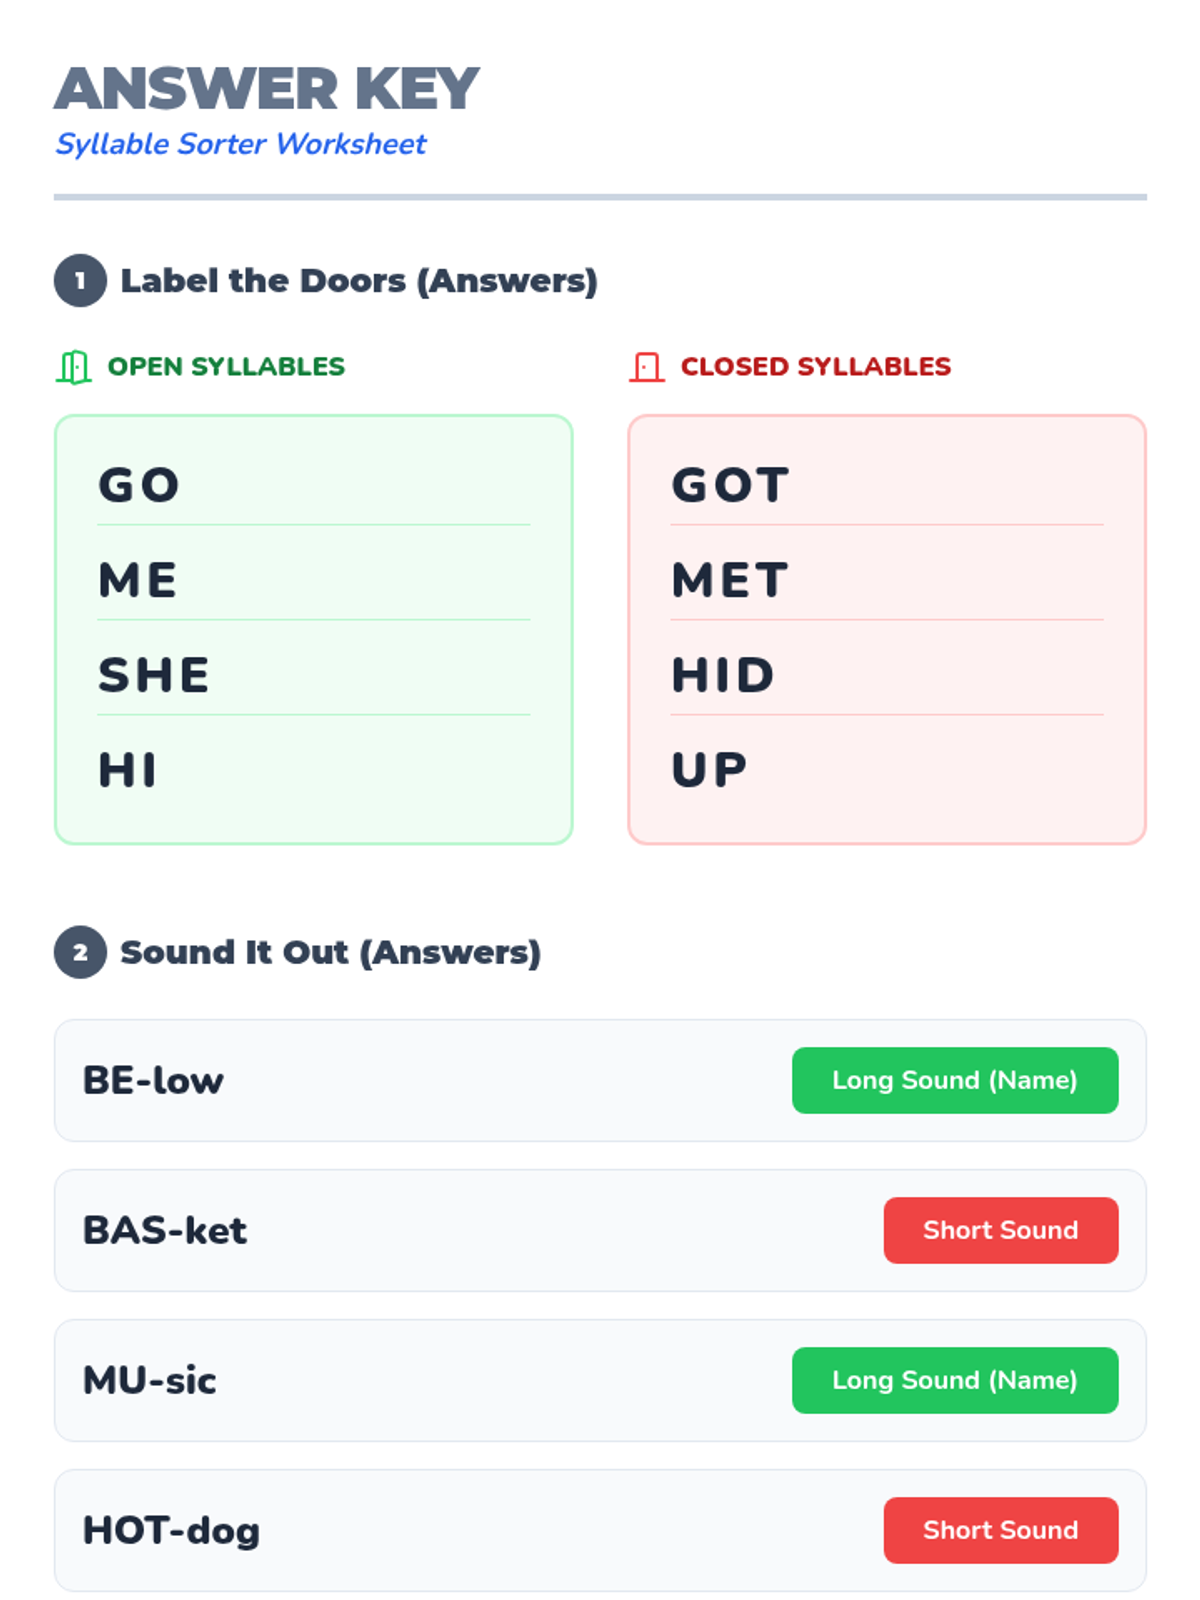Click the Long Sound (Name) badge for MU-sic
Image resolution: width=1200 pixels, height=1600 pixels.
pos(955,1380)
